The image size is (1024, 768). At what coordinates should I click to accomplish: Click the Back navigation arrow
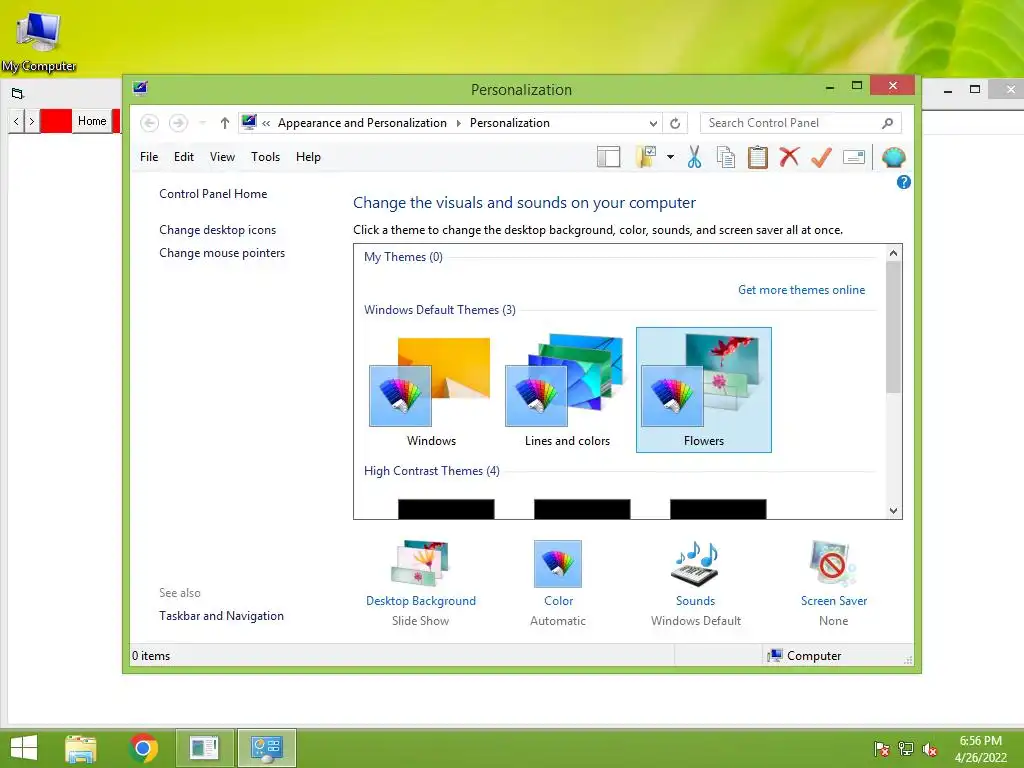point(150,123)
